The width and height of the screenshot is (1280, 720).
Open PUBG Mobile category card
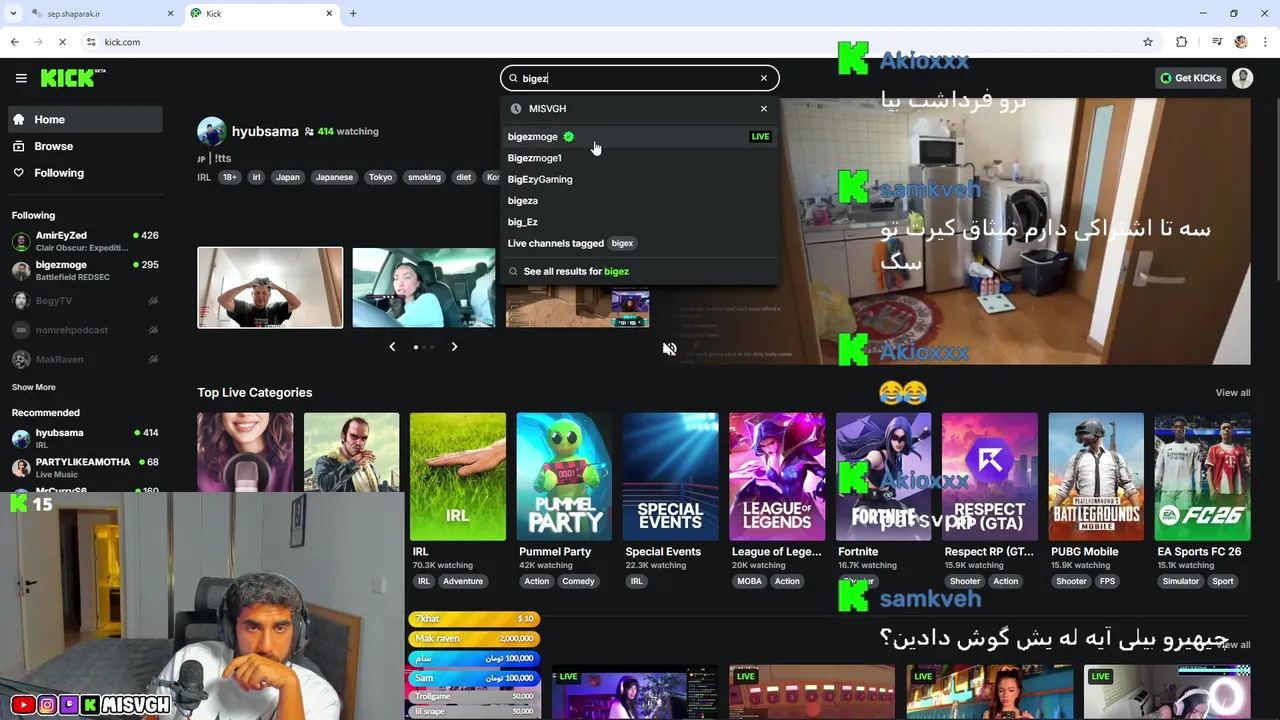click(x=1096, y=476)
